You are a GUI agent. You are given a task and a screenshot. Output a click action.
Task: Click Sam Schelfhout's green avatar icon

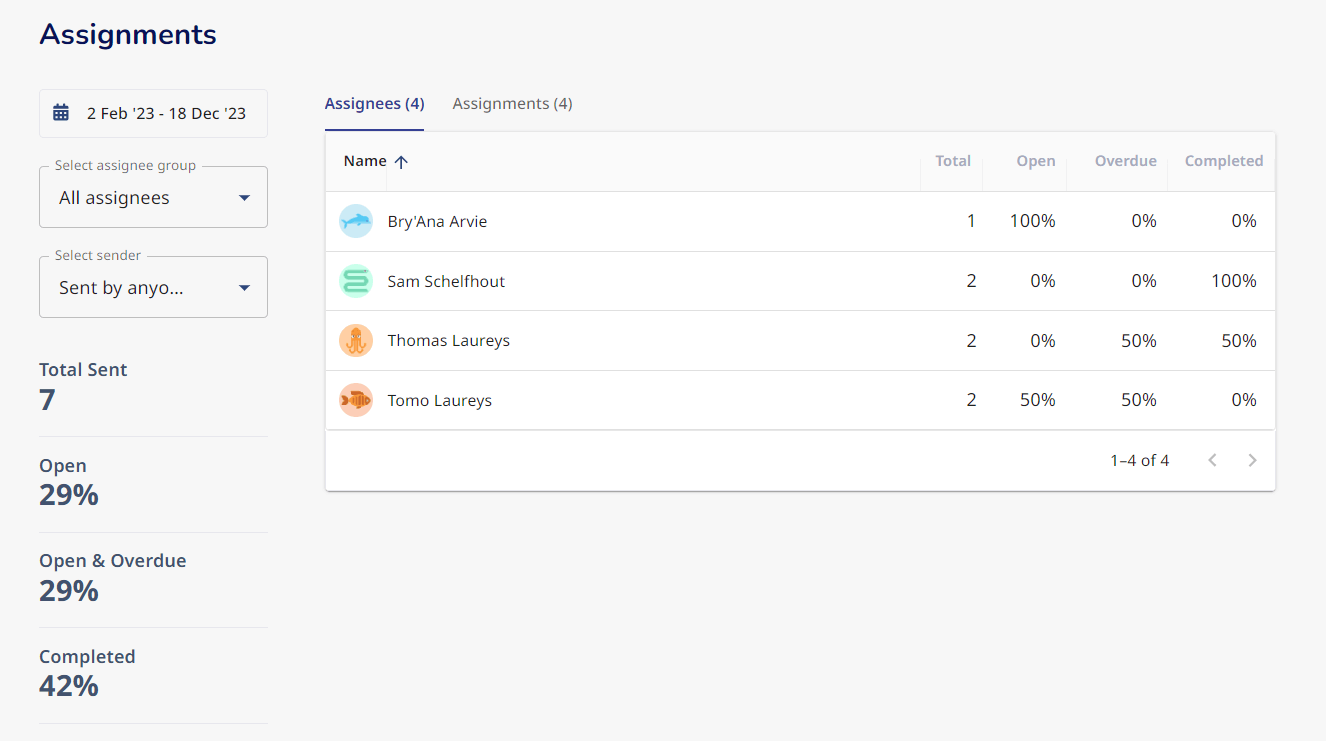tap(356, 281)
